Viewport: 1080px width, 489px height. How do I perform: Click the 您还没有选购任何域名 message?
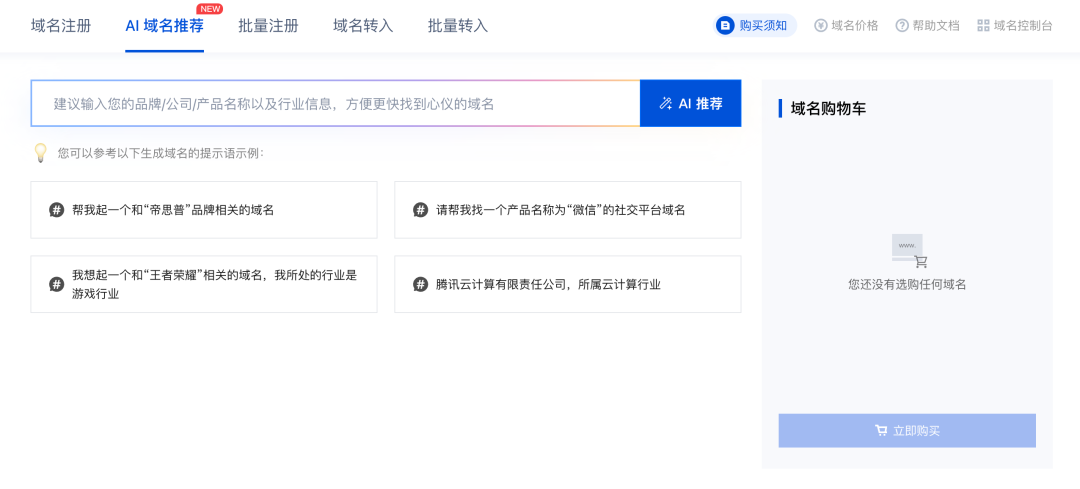click(907, 284)
